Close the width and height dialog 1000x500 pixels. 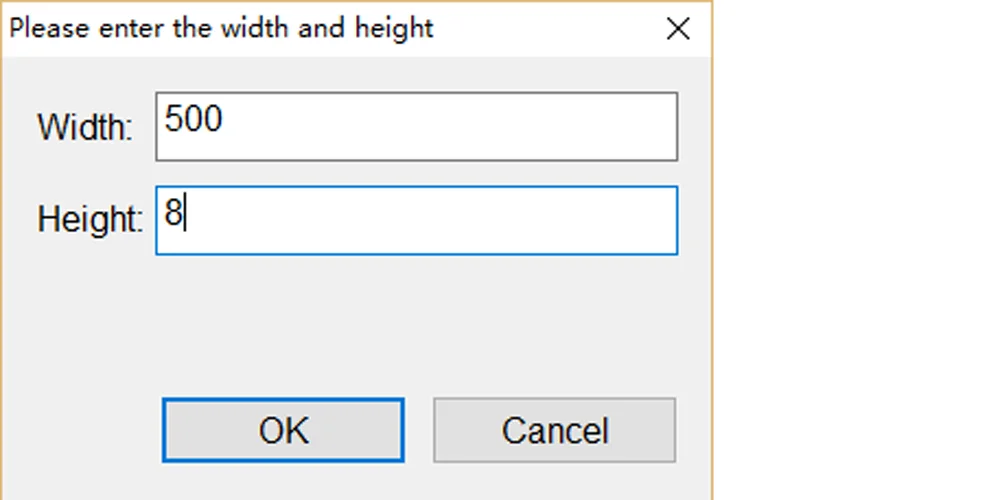pos(678,29)
